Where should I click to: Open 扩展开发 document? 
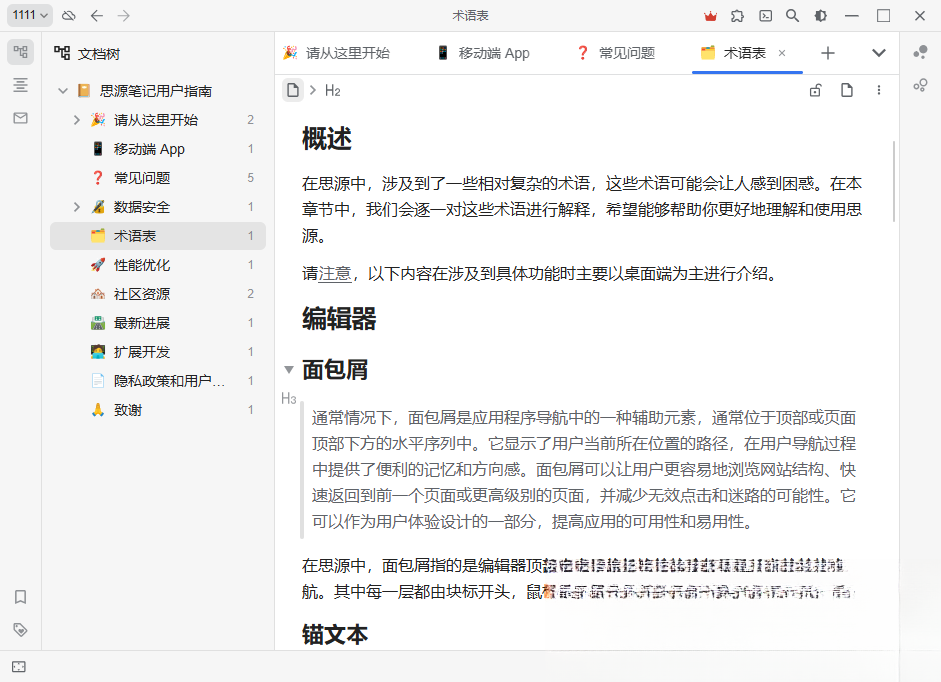(158, 352)
